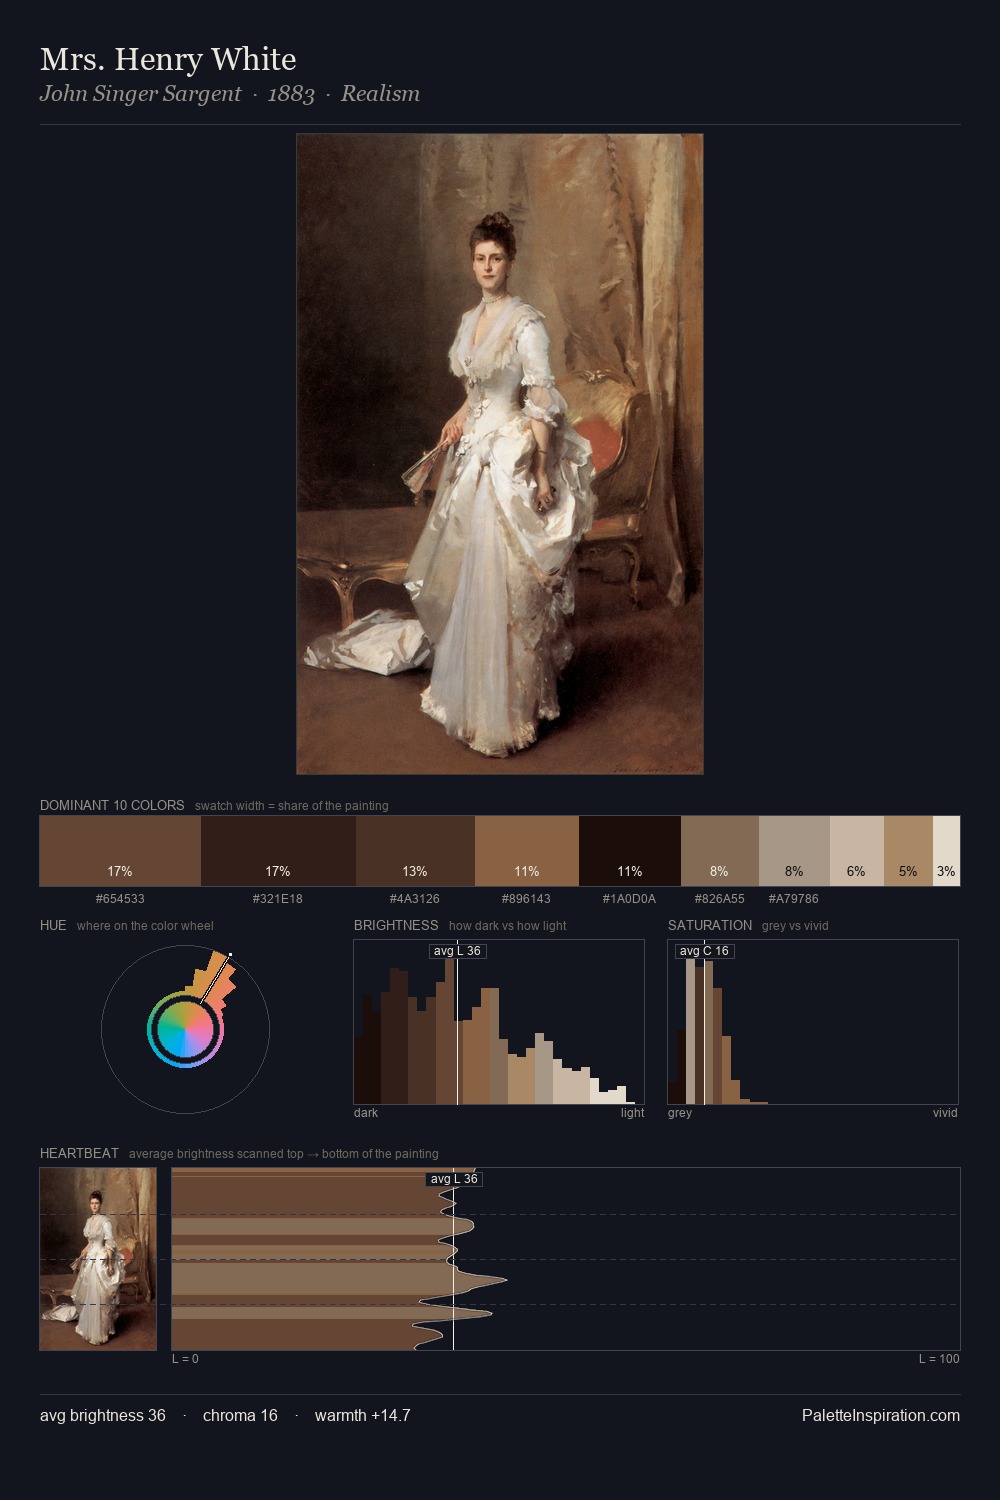Click the BRIGHTNESS section heading
The width and height of the screenshot is (1000, 1500).
[396, 925]
